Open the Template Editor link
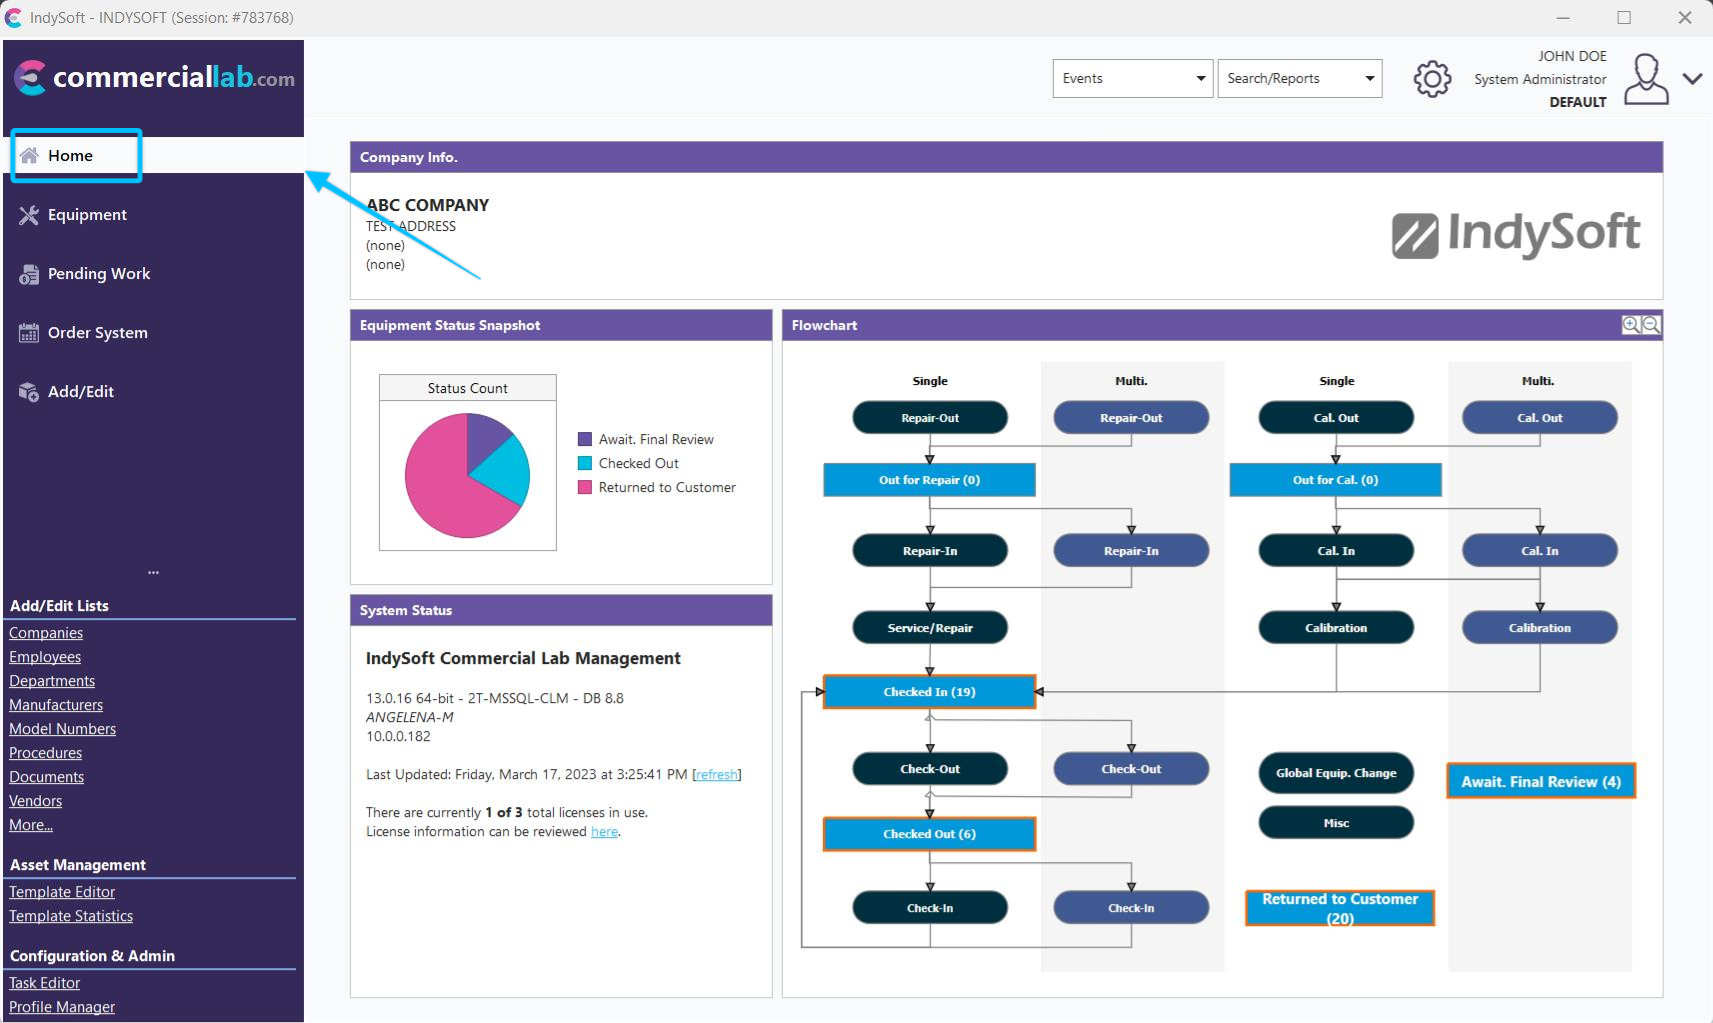The image size is (1713, 1023). click(x=62, y=892)
